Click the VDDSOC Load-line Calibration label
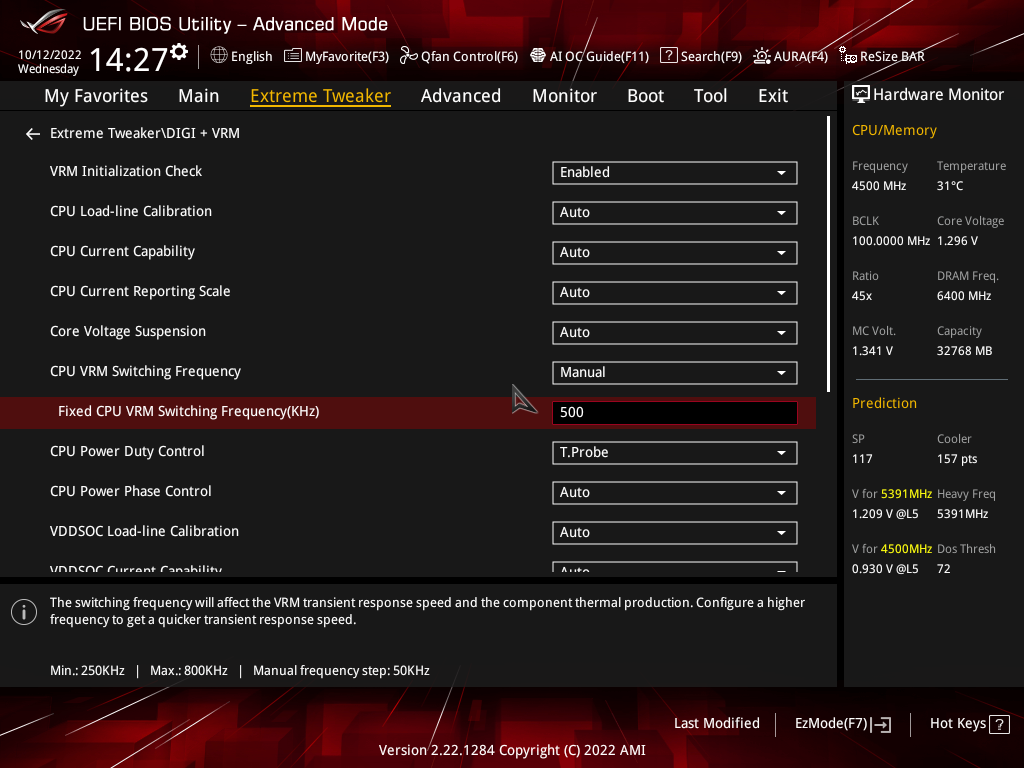 pos(144,532)
